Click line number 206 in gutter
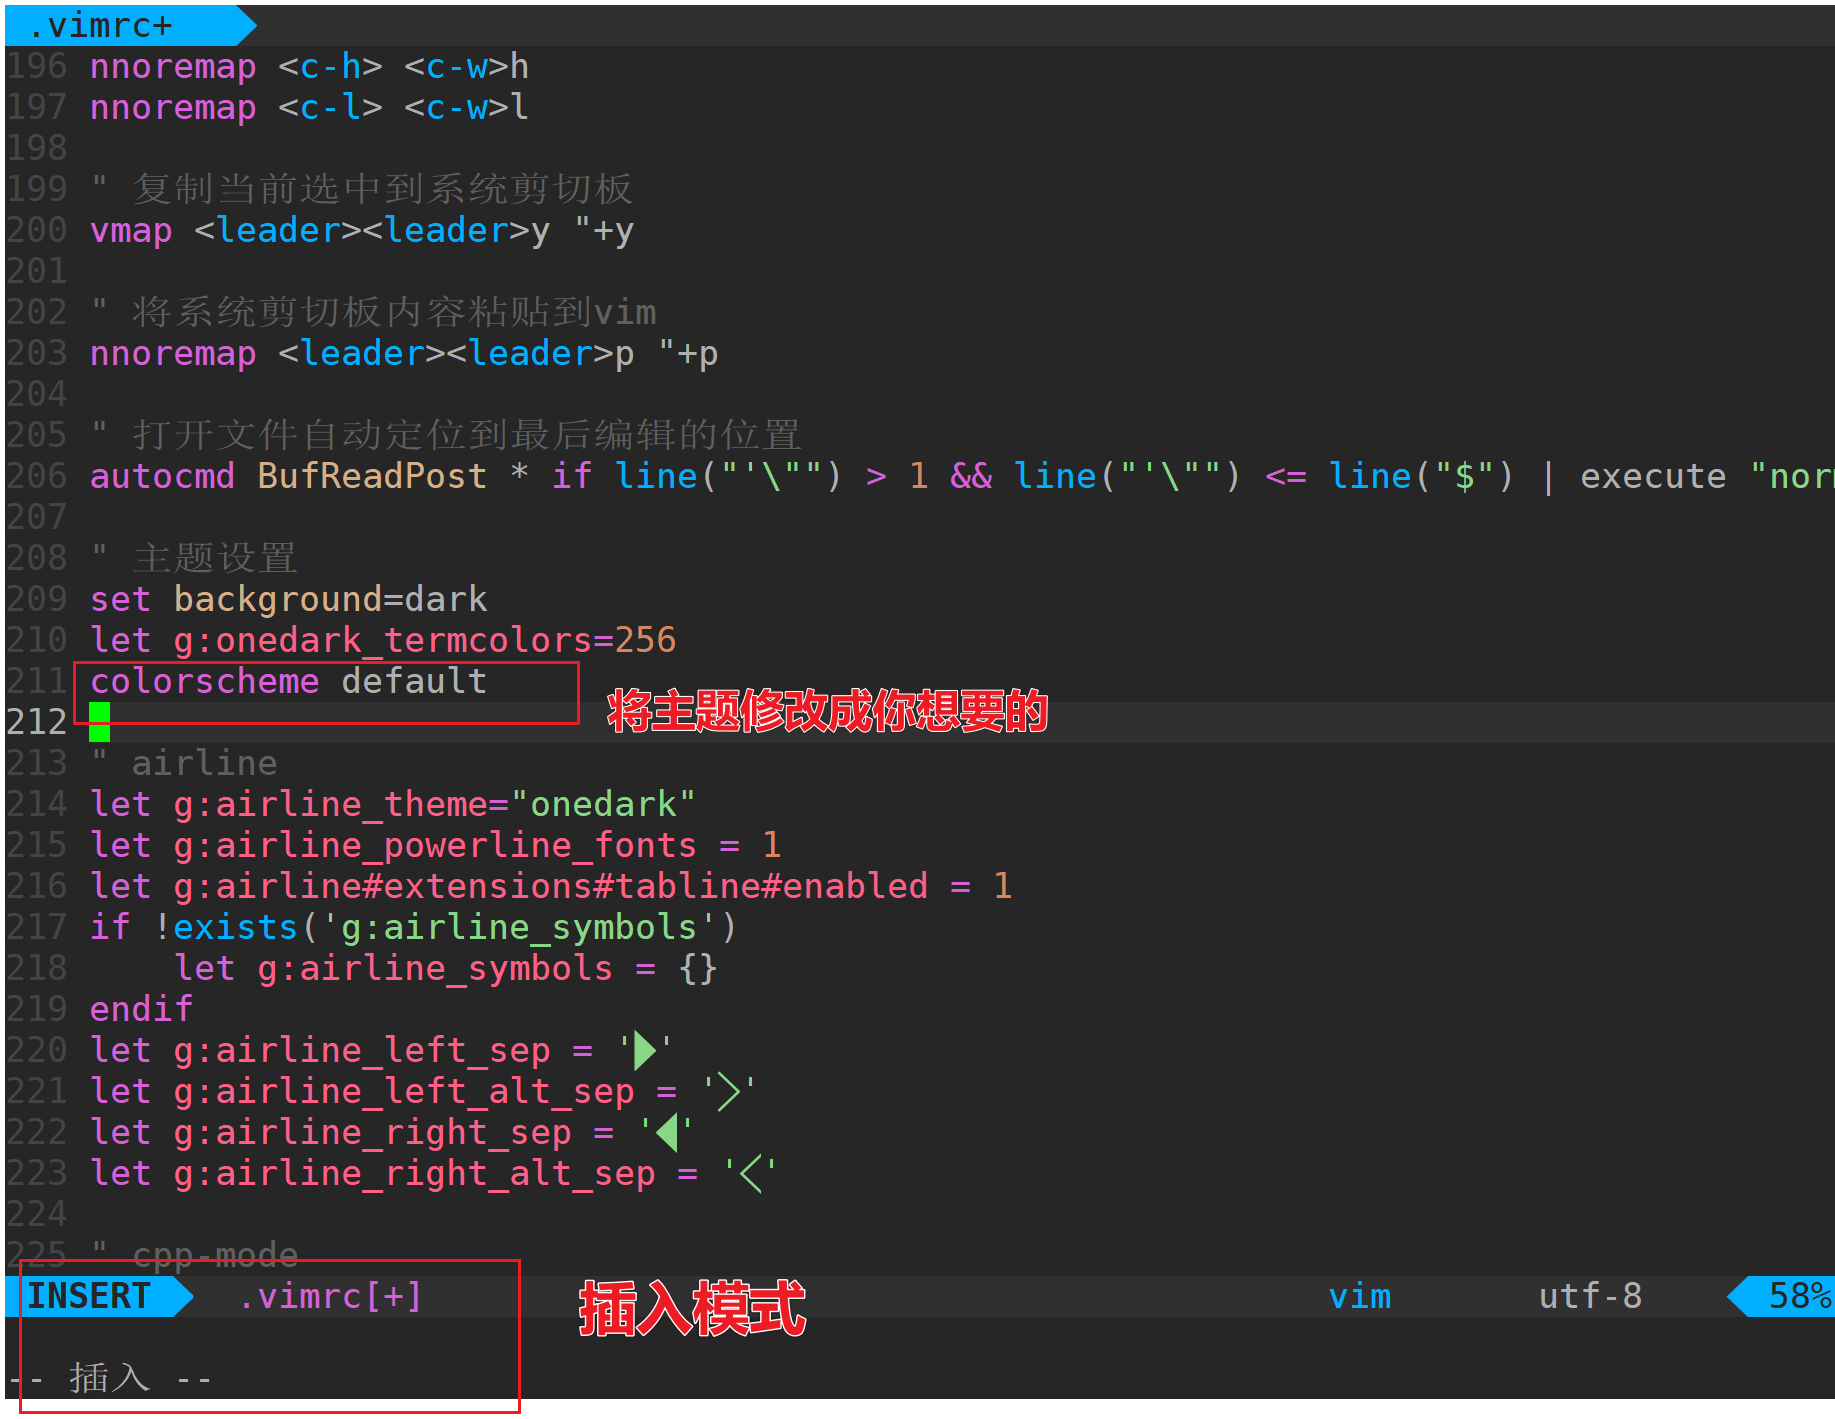The height and width of the screenshot is (1419, 1835). [x=36, y=476]
